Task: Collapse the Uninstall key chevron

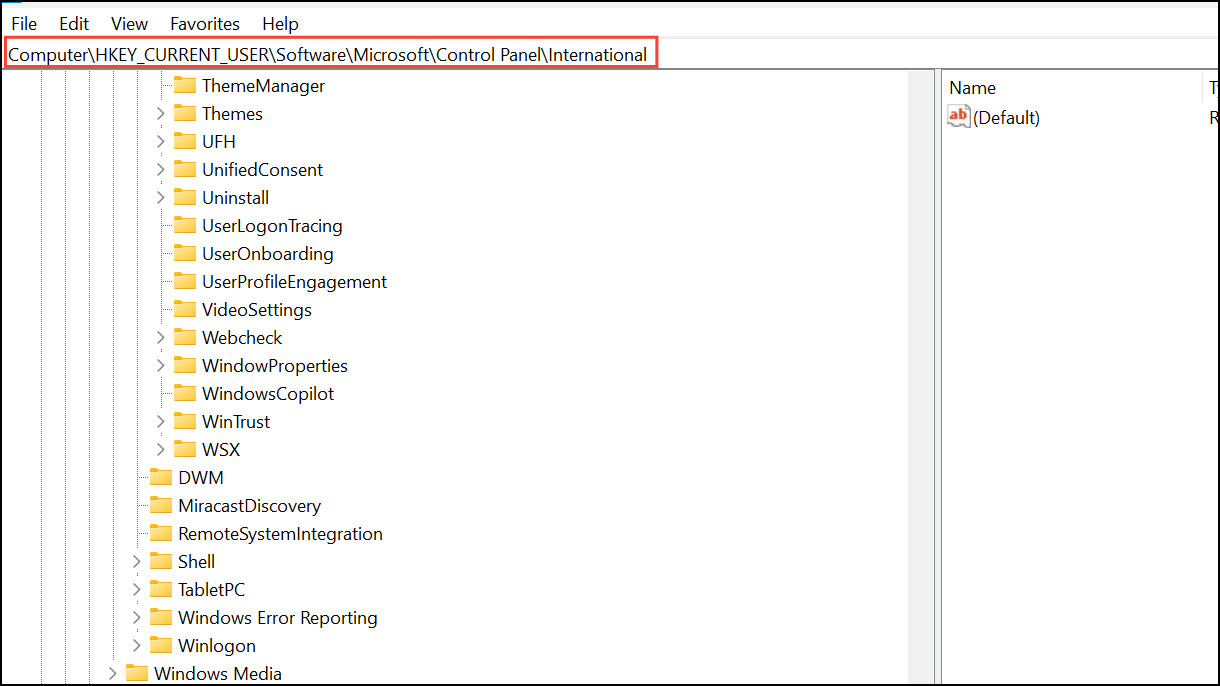Action: pos(161,197)
